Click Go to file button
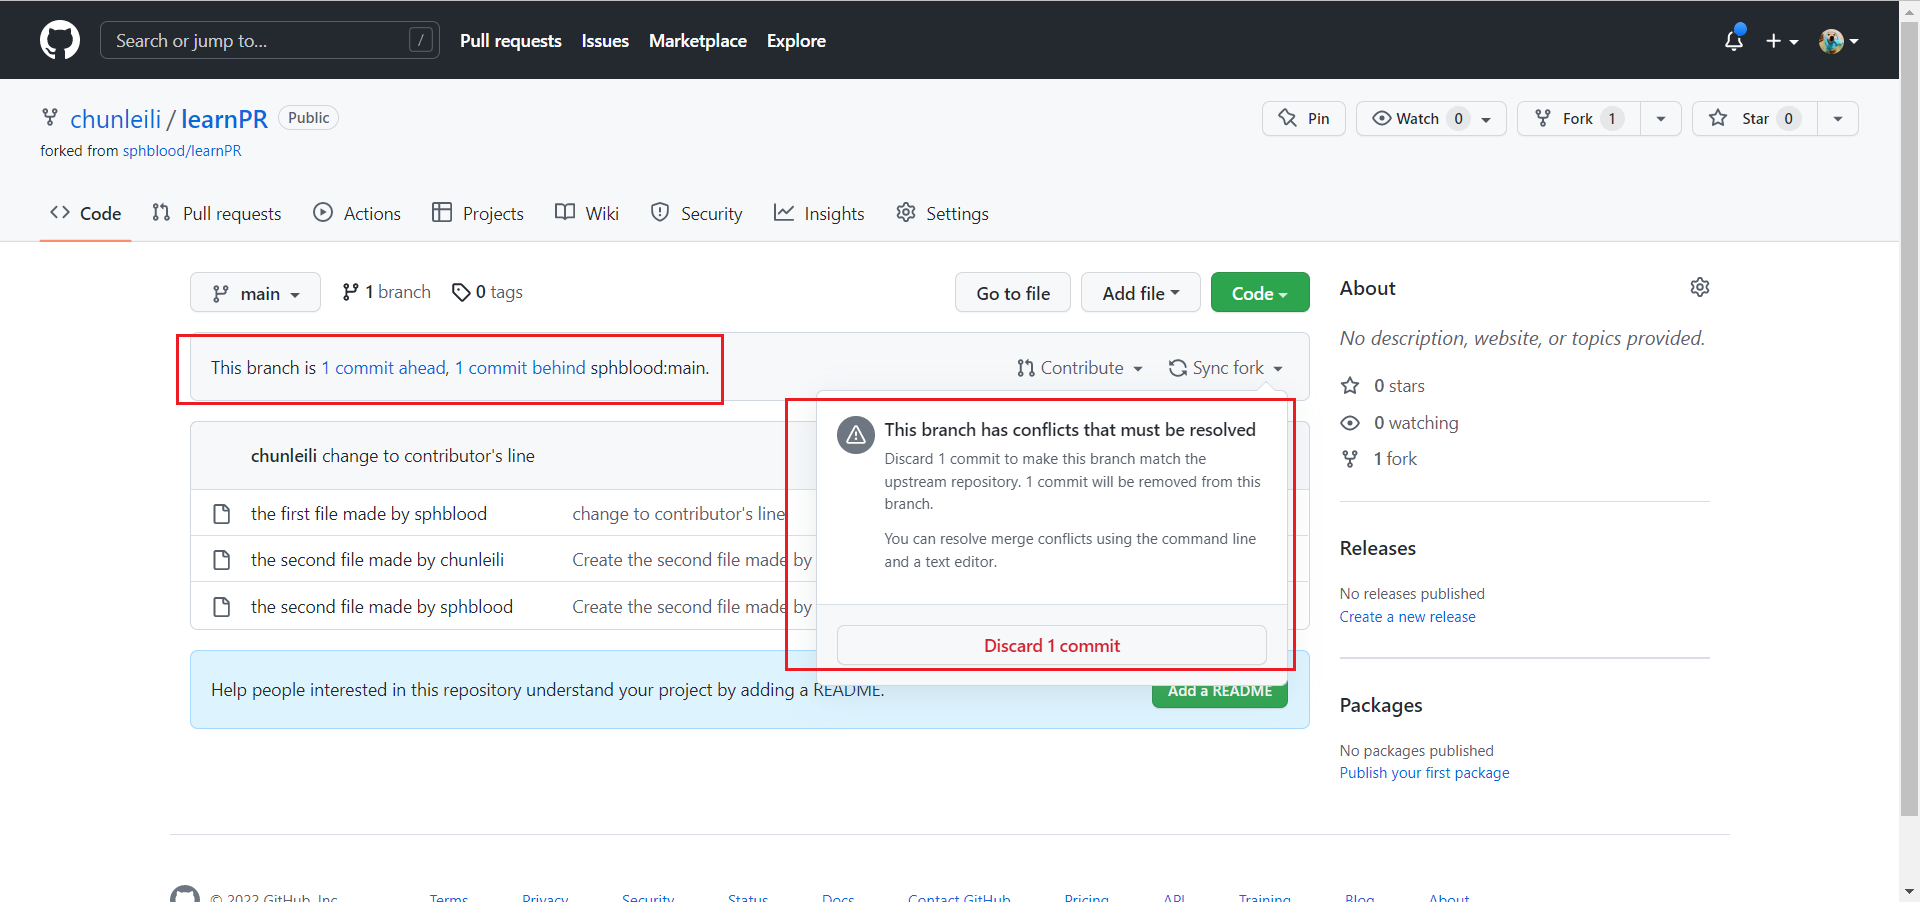The height and width of the screenshot is (902, 1920). (1013, 293)
